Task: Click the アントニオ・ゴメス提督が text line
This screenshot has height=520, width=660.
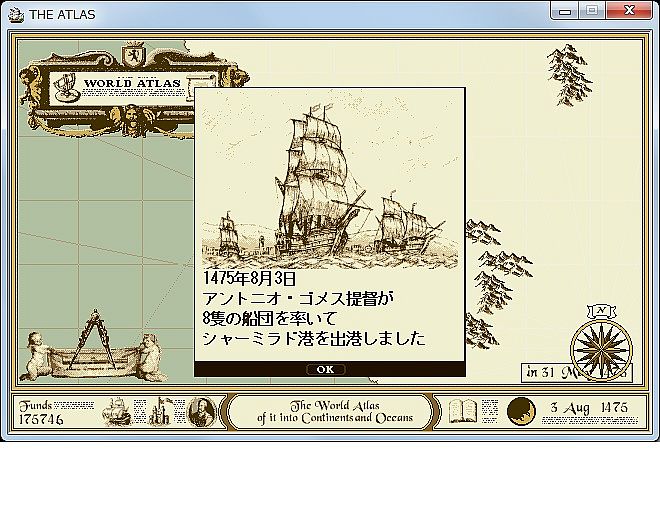Action: click(x=298, y=299)
